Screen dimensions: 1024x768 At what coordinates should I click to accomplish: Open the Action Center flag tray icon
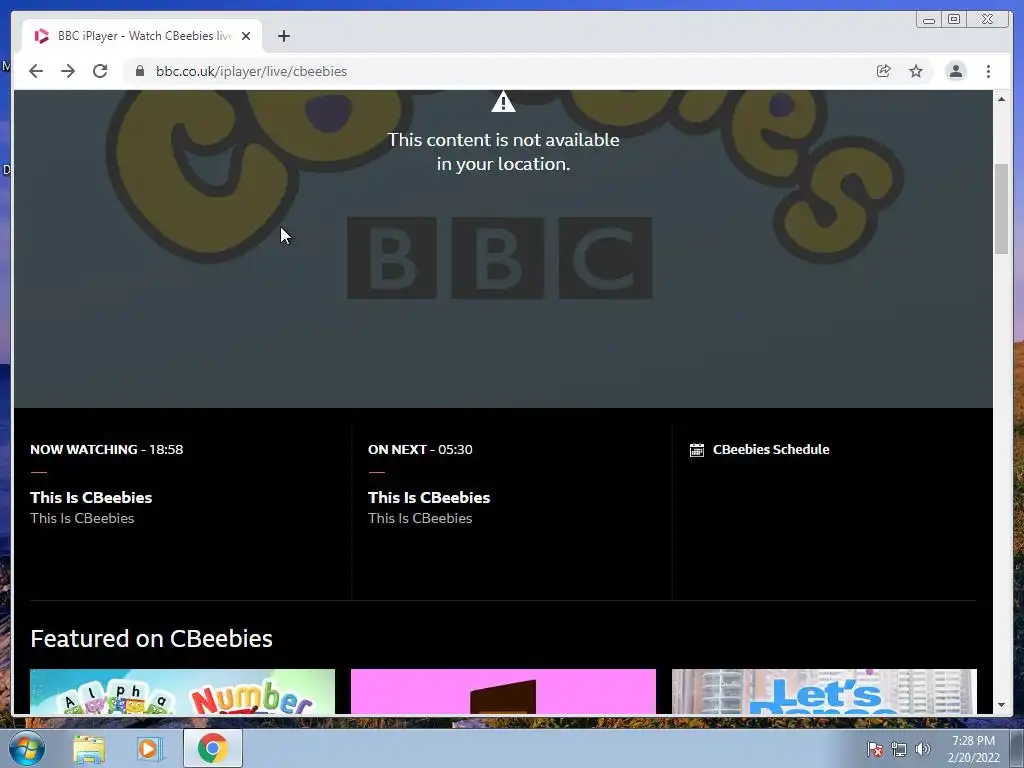click(874, 749)
